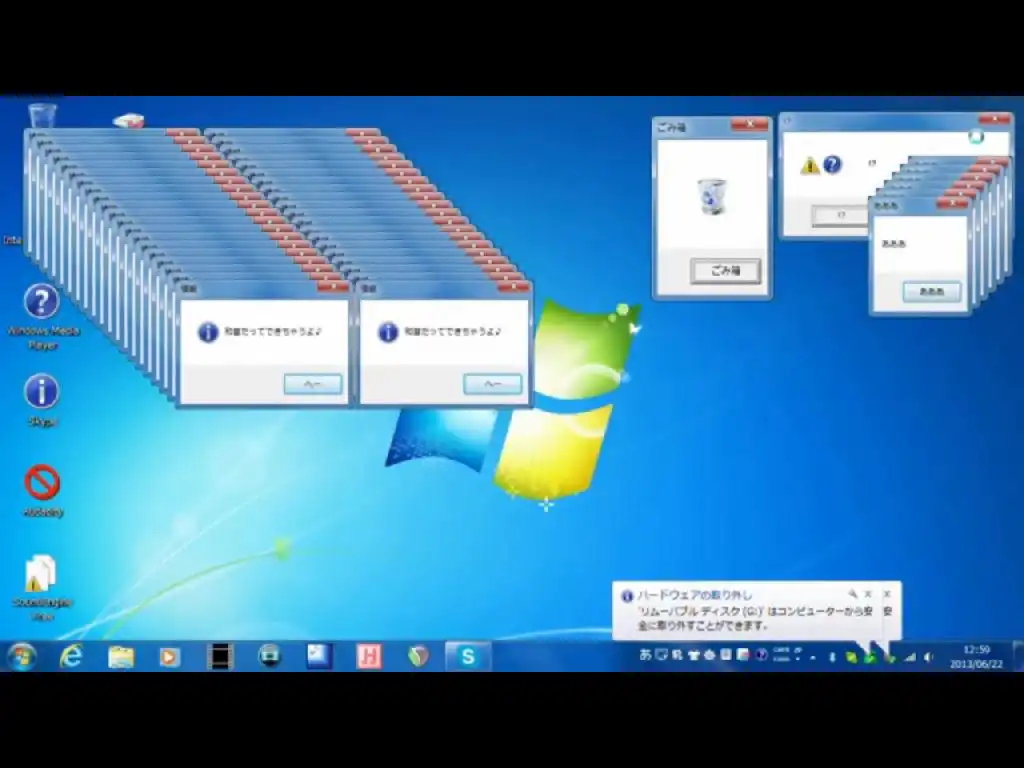Click the IME あ input mode indicator

coord(645,654)
